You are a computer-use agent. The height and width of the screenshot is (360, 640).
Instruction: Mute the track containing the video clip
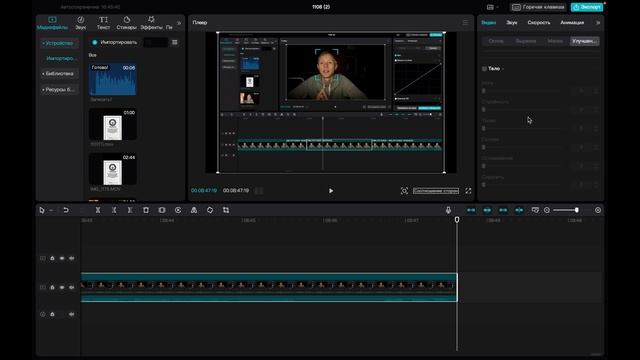(x=71, y=287)
